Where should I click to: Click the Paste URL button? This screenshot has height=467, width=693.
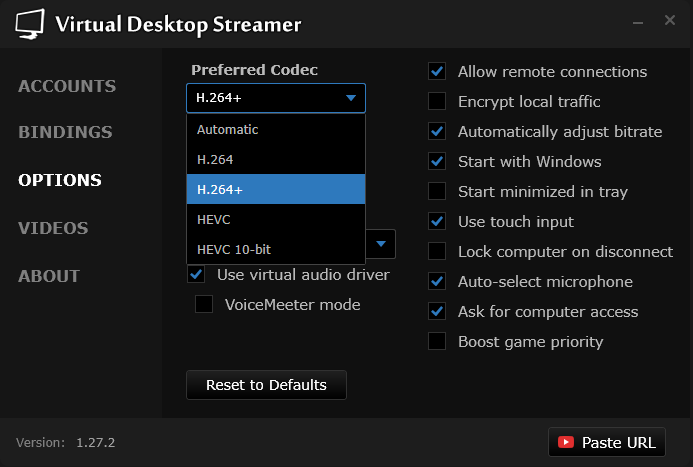click(607, 442)
